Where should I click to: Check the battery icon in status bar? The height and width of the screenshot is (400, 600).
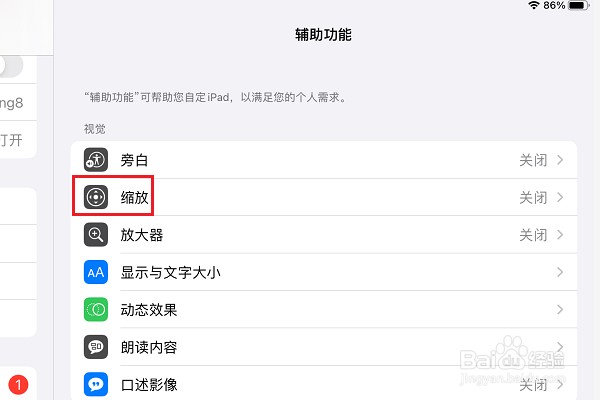(x=579, y=5)
